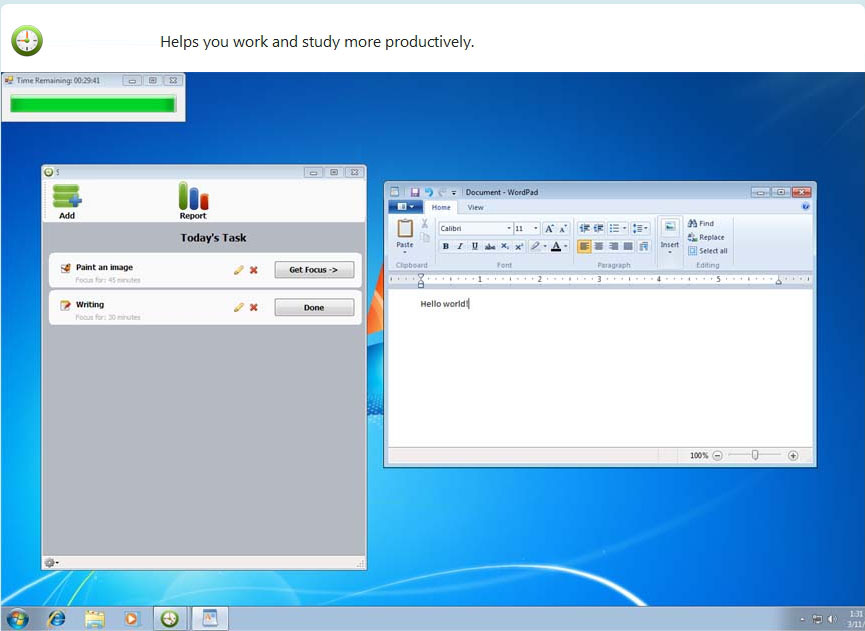Open Windows Explorer folder on taskbar
The width and height of the screenshot is (865, 631).
coord(94,619)
